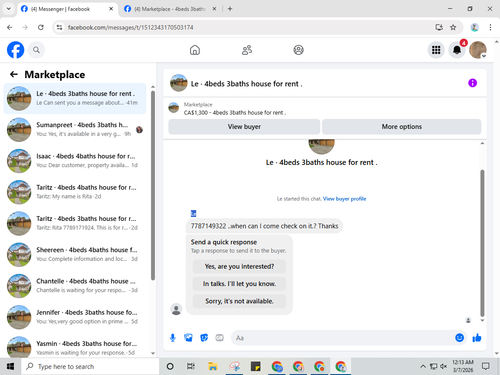Click the listing thumbnail beside Marketplace label
This screenshot has width=500, height=375.
click(x=173, y=108)
